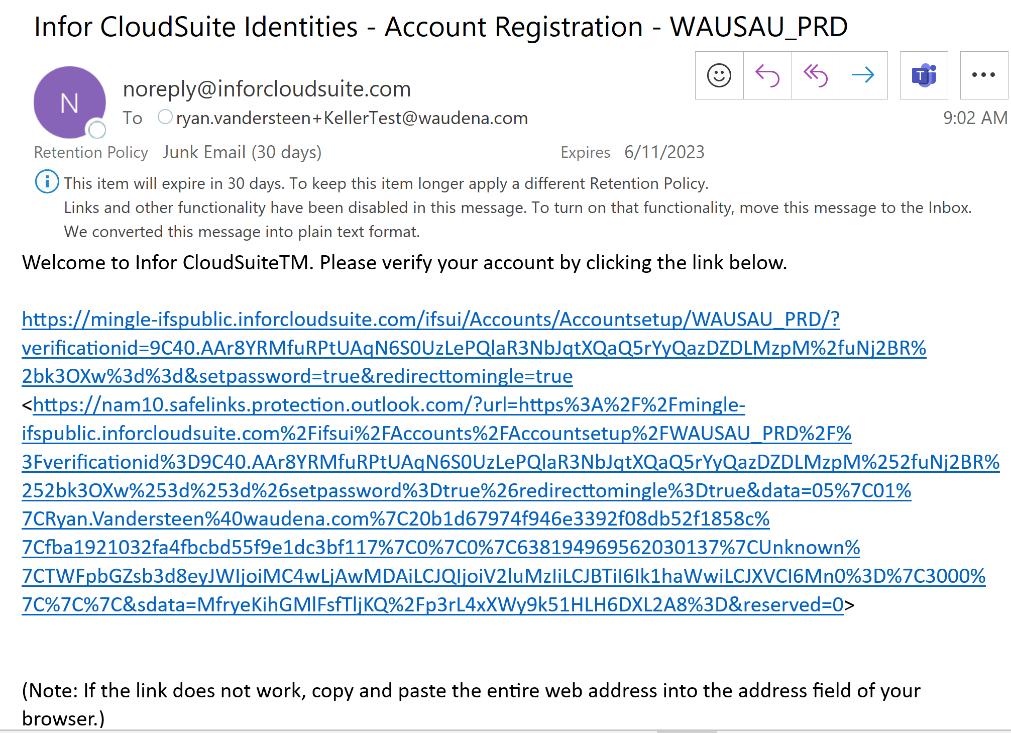Reply using the single left arrow icon
This screenshot has width=1011, height=733.
767,76
